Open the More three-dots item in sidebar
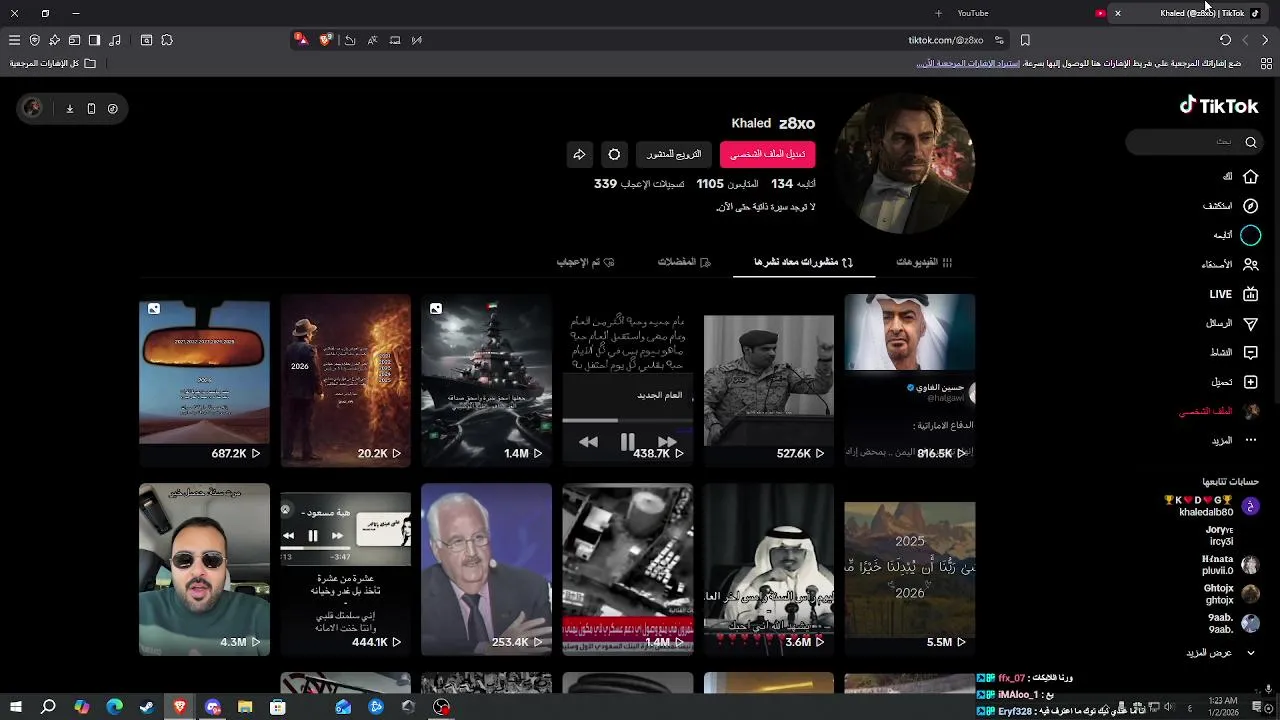The height and width of the screenshot is (720, 1280). coord(1250,440)
